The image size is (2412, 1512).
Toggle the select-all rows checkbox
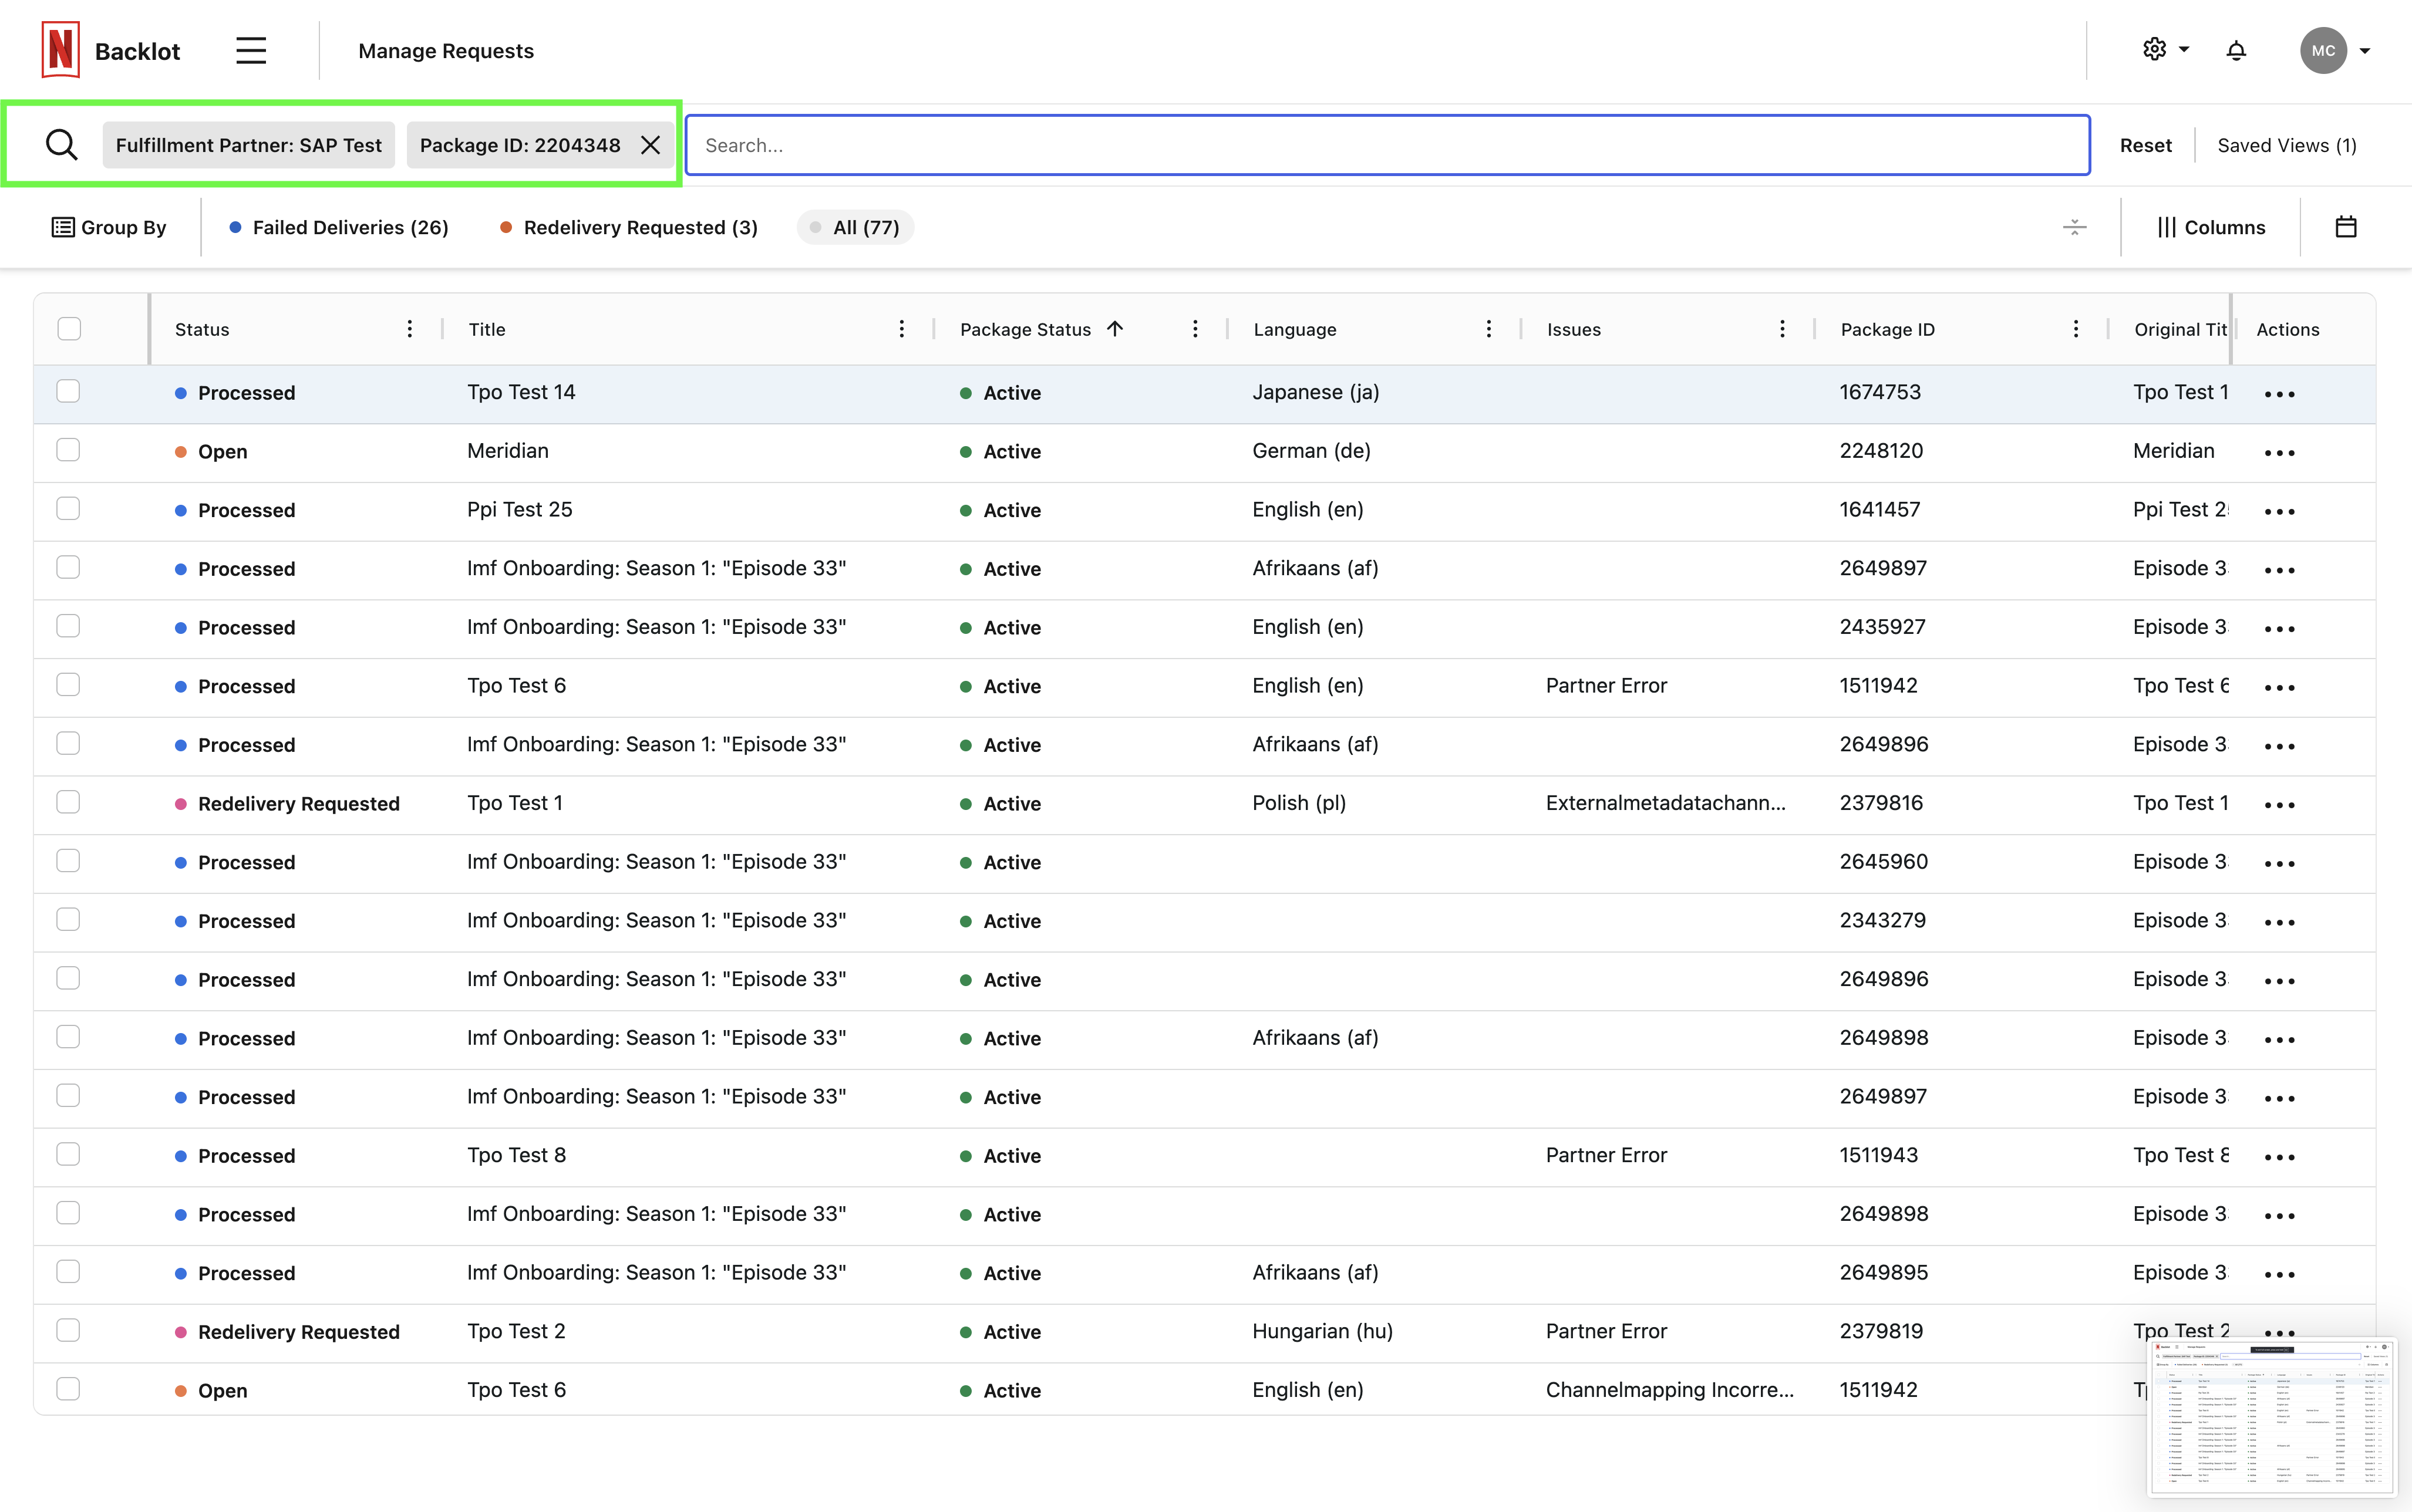(69, 329)
